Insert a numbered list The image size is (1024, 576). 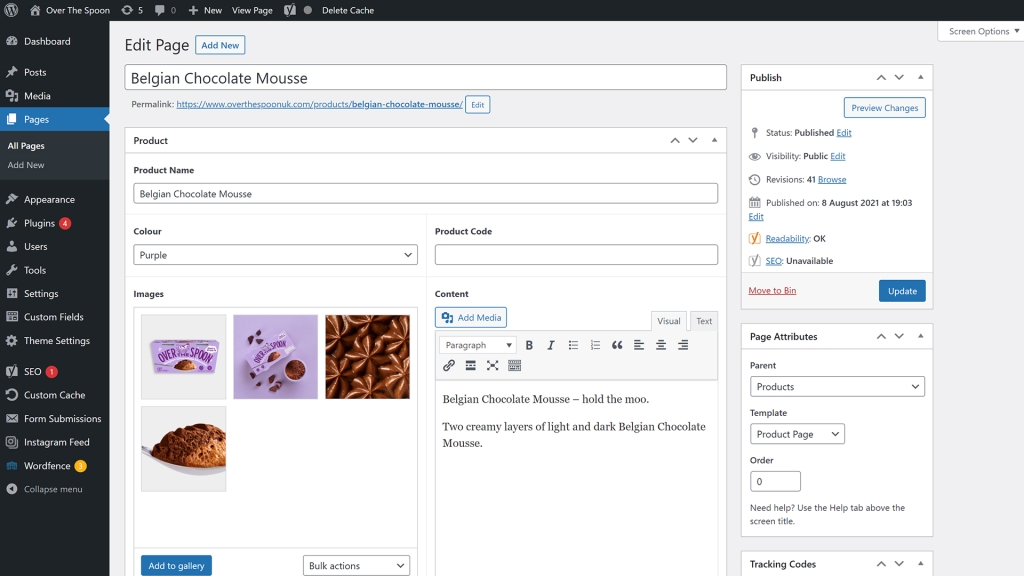(x=595, y=345)
